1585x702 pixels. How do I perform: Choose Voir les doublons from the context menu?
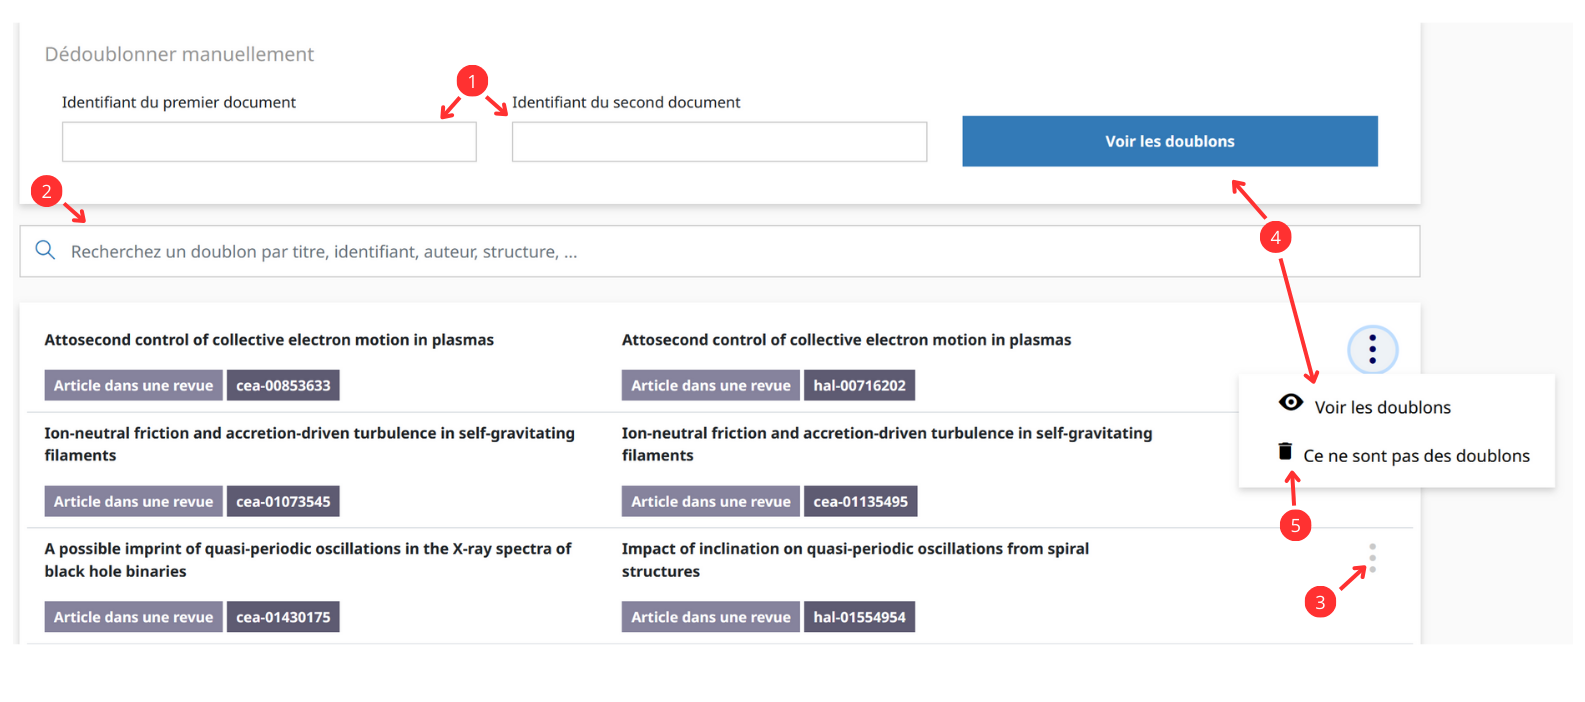[1383, 407]
